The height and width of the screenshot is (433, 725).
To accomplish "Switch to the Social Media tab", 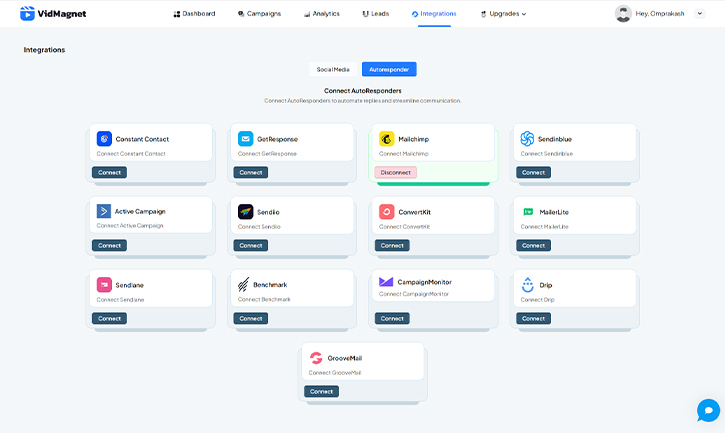I will click(x=333, y=69).
